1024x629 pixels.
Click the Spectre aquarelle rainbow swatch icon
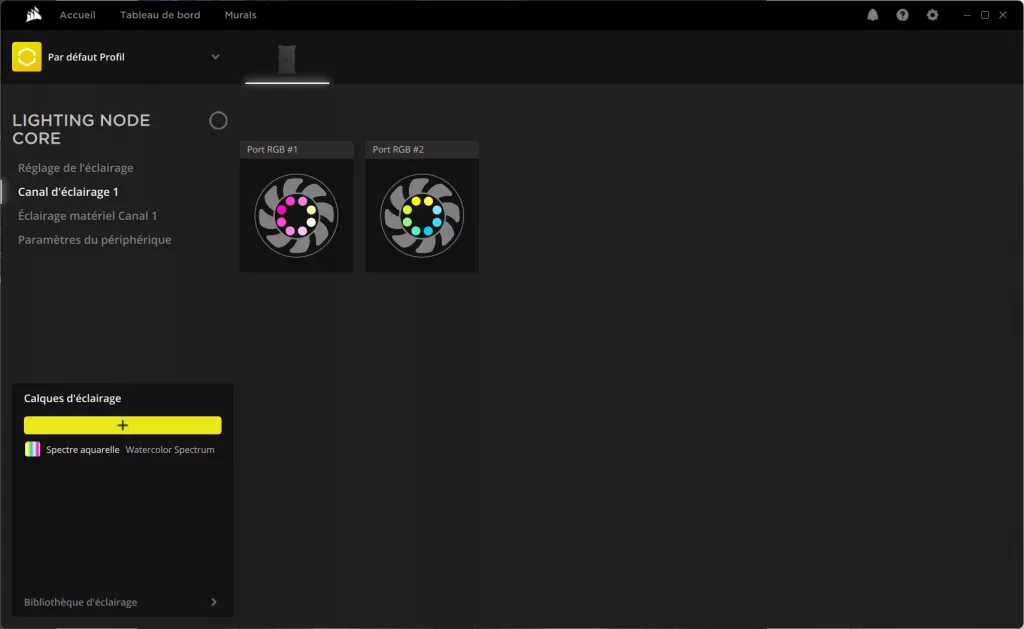[x=33, y=449]
